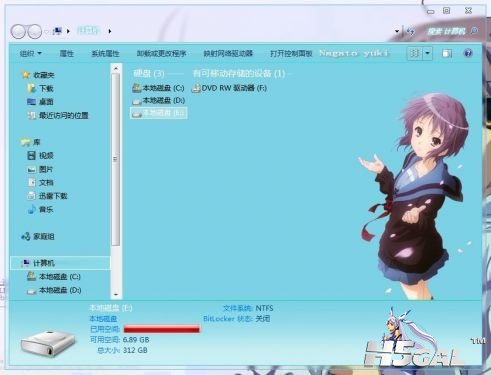Click 本地磁盘 (E:) title in details pane
This screenshot has height=375, width=491.
(111, 308)
